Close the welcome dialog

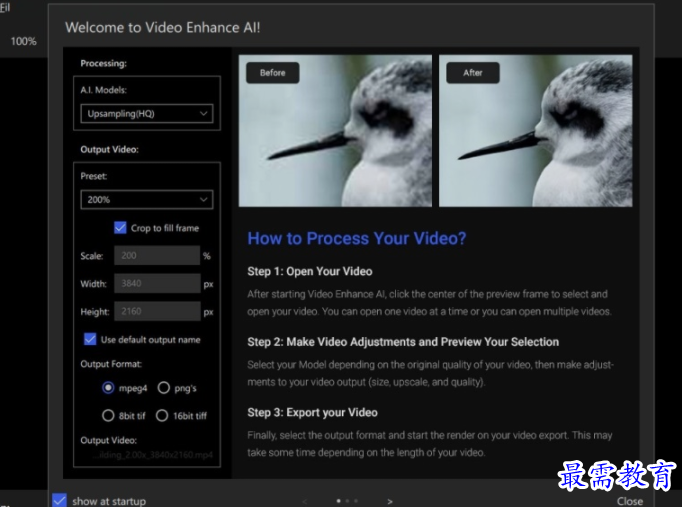pyautogui.click(x=629, y=501)
